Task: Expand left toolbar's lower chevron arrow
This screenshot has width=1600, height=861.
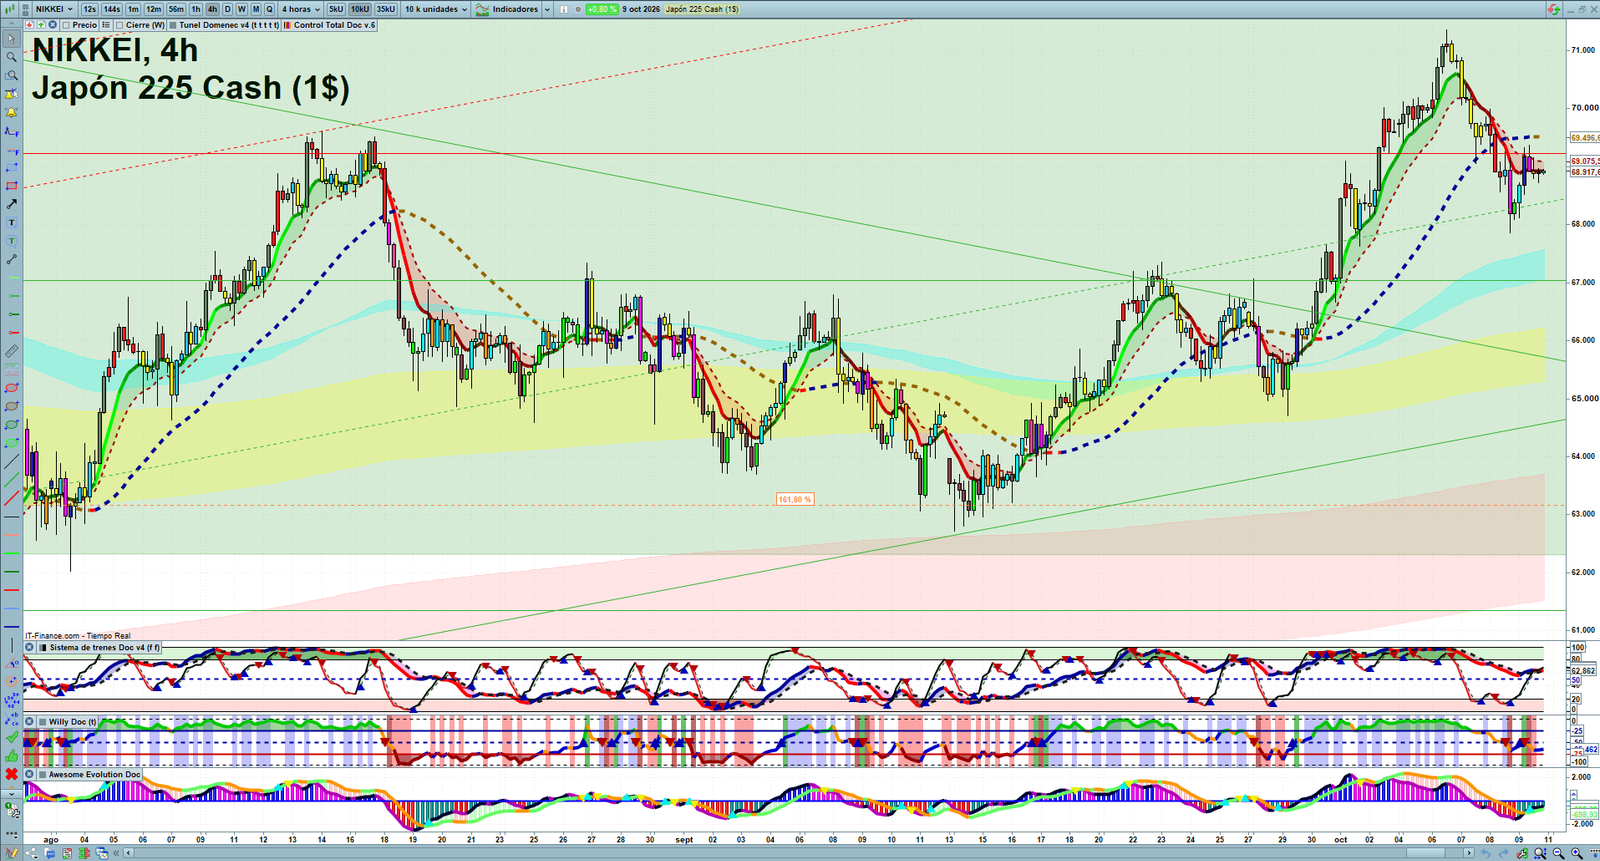Action: (x=12, y=794)
